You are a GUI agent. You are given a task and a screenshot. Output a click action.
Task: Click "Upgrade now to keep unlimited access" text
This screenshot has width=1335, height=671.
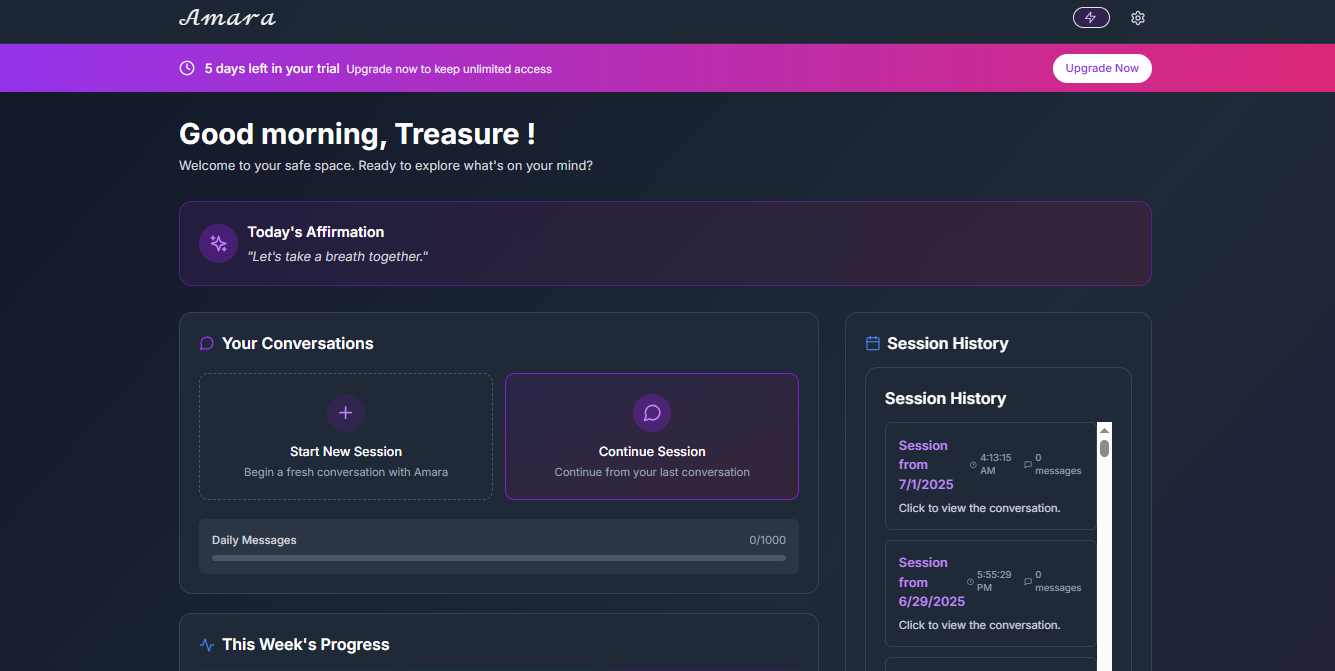click(449, 69)
